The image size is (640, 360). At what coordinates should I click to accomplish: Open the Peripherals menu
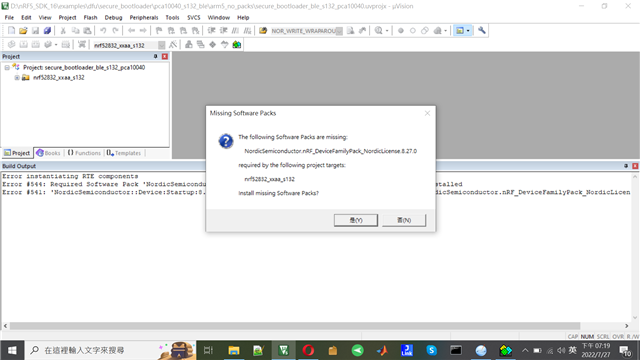[x=144, y=18]
